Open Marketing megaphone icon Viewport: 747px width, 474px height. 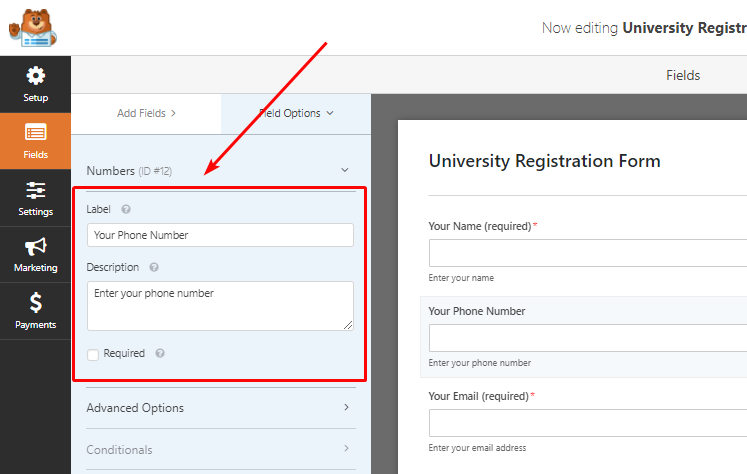click(x=35, y=247)
